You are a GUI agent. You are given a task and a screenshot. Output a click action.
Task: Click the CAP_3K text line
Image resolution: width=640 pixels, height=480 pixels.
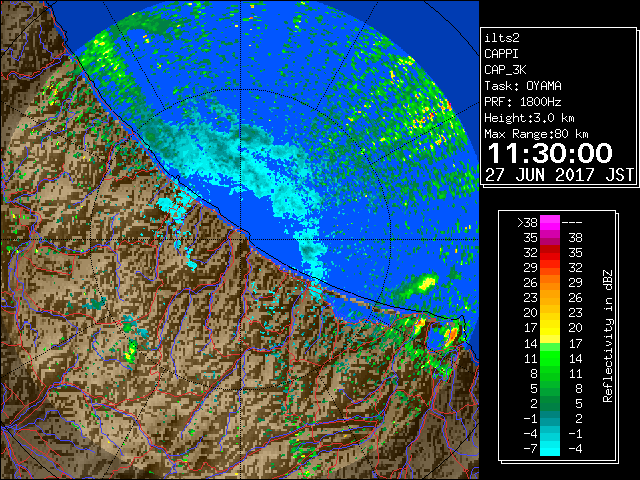pyautogui.click(x=505, y=70)
